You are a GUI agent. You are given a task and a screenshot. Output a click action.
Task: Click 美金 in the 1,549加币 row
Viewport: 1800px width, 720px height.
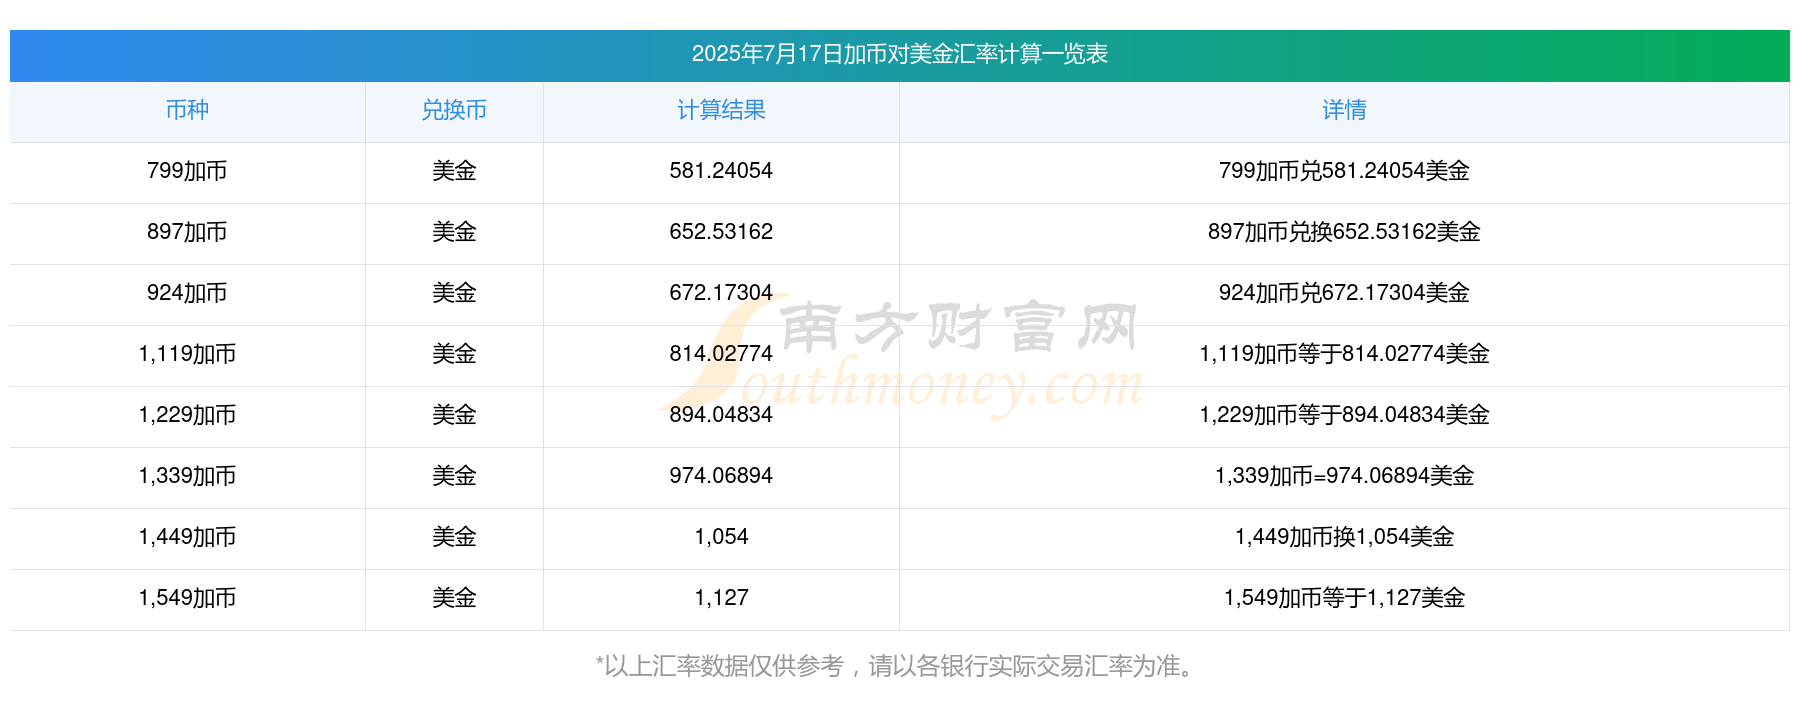454,598
